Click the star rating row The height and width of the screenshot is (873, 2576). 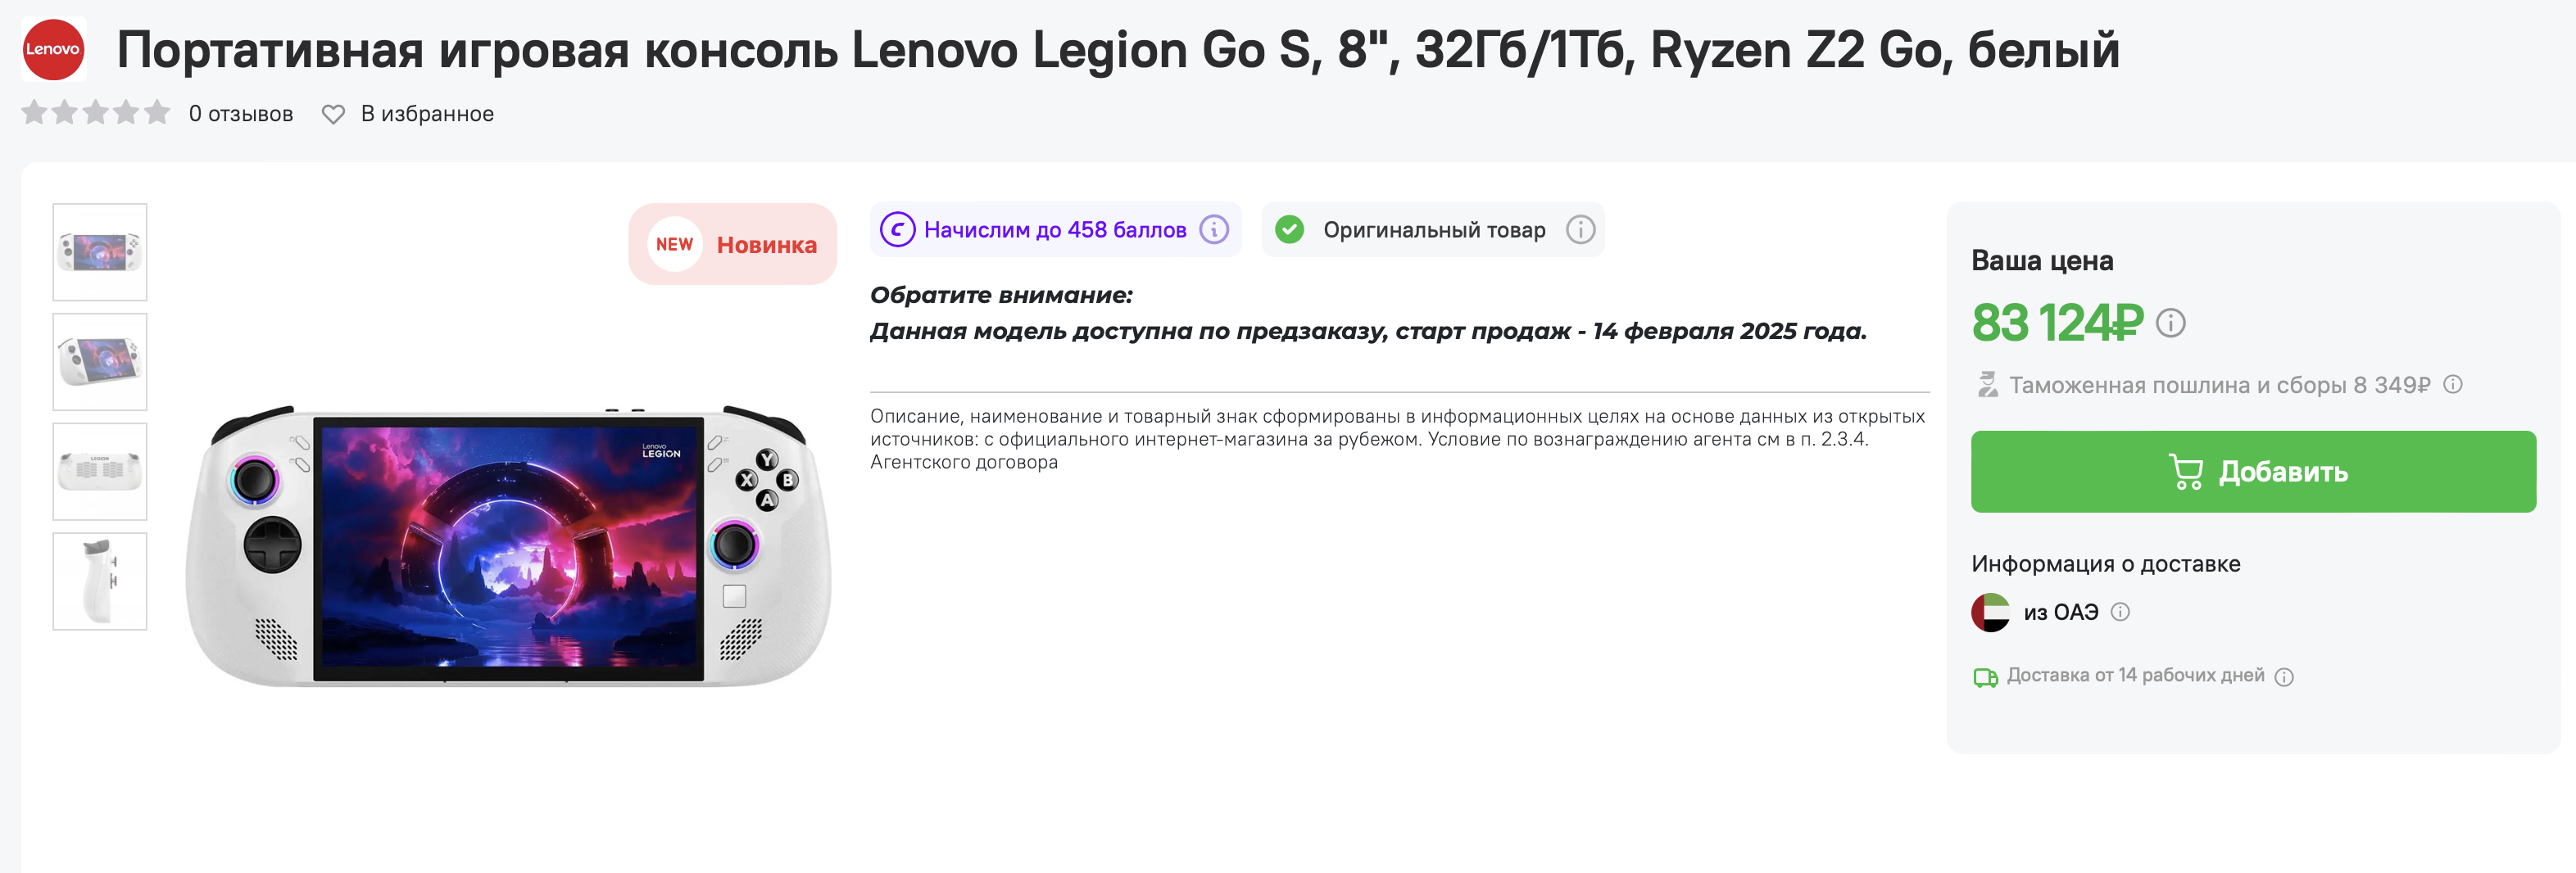(96, 112)
